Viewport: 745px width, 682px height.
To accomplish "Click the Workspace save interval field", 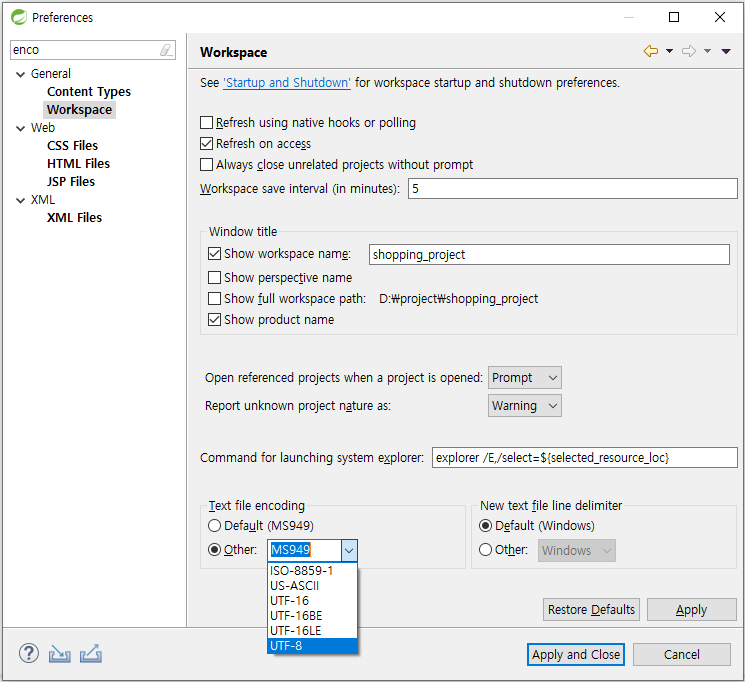I will coord(573,189).
